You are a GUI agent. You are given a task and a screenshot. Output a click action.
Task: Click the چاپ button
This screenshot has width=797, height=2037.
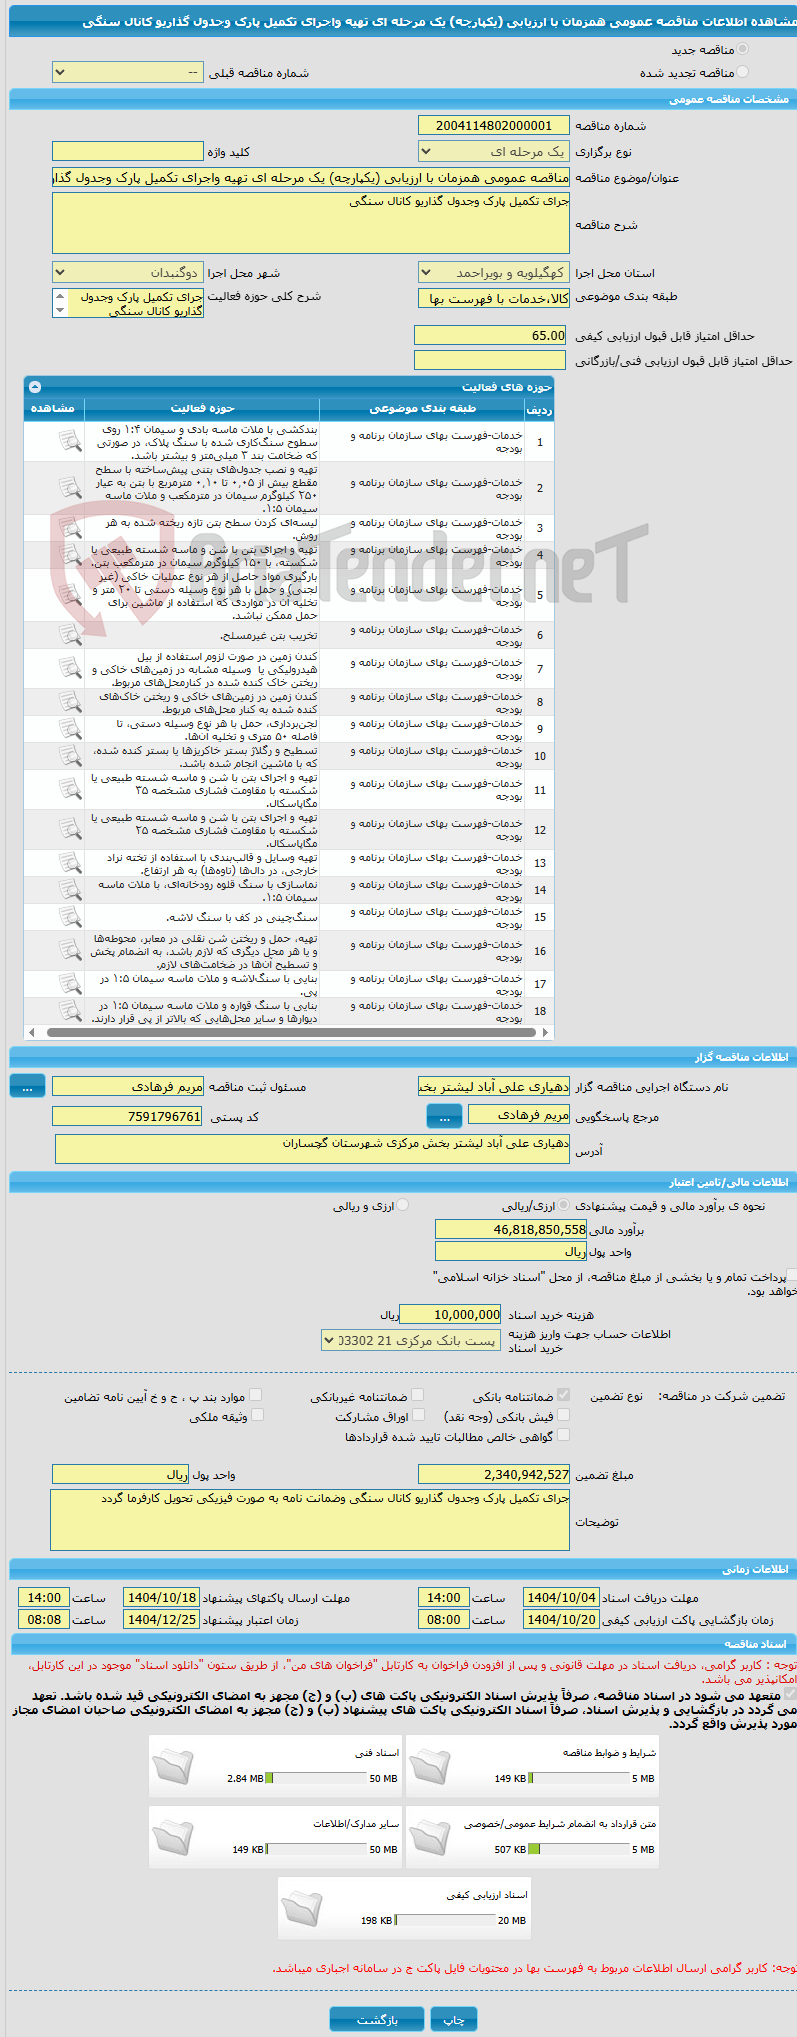[x=454, y=2020]
